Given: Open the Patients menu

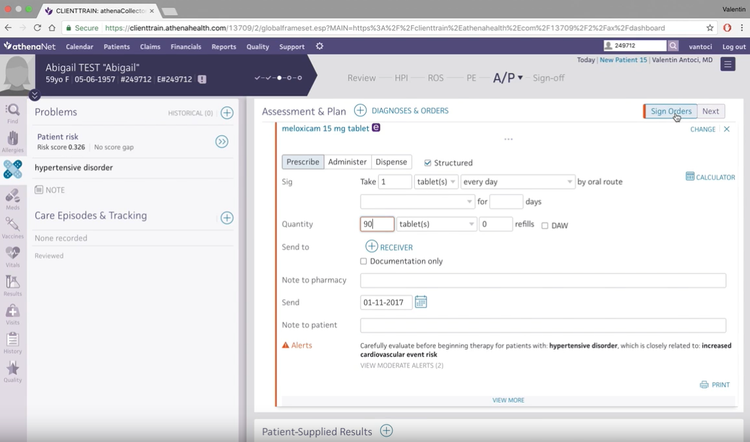Looking at the screenshot, I should click(x=117, y=46).
